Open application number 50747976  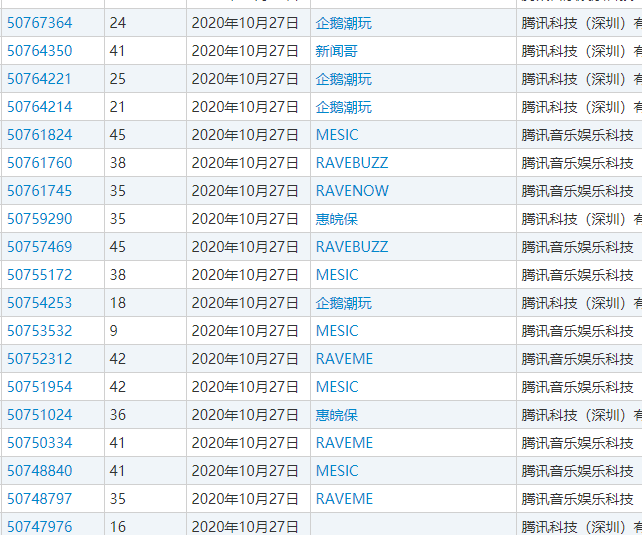pos(40,527)
